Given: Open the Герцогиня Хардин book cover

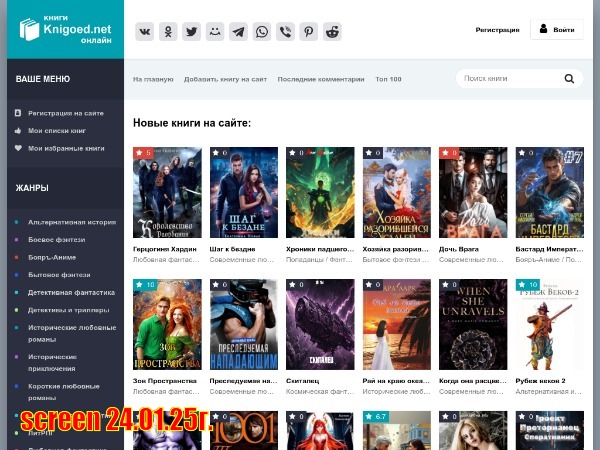Looking at the screenshot, I should point(167,192).
